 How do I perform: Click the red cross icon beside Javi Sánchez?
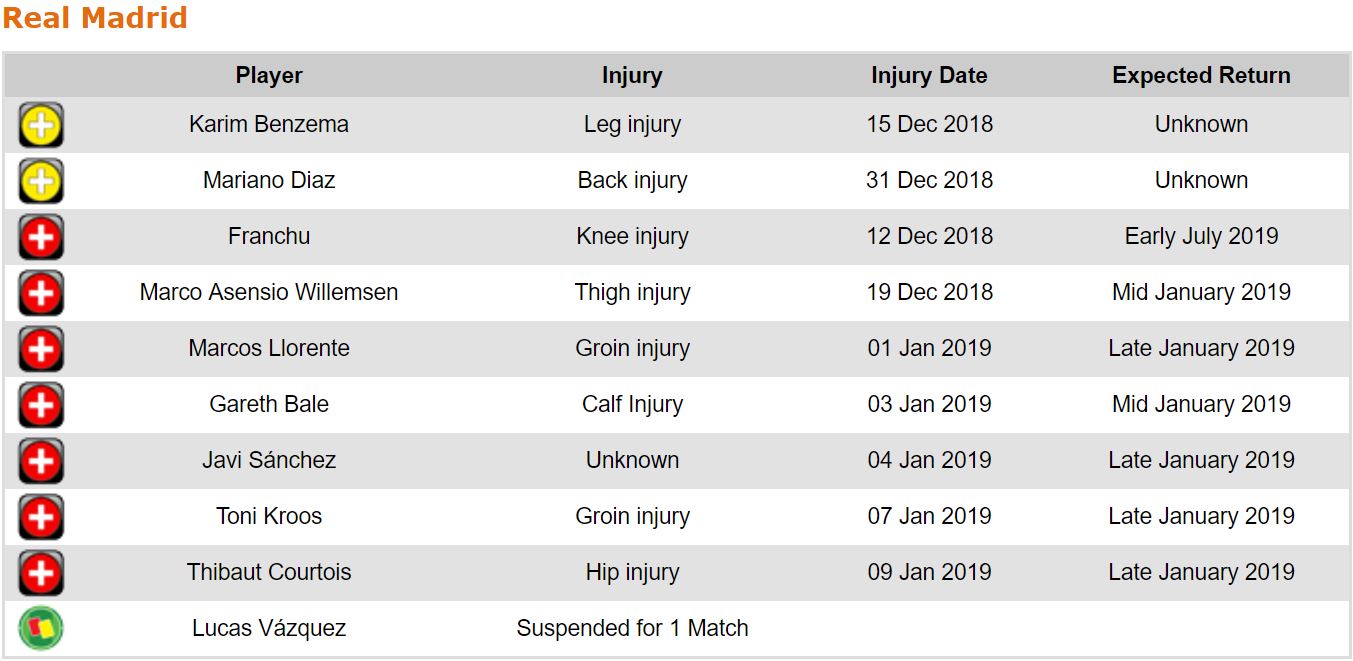pos(41,462)
